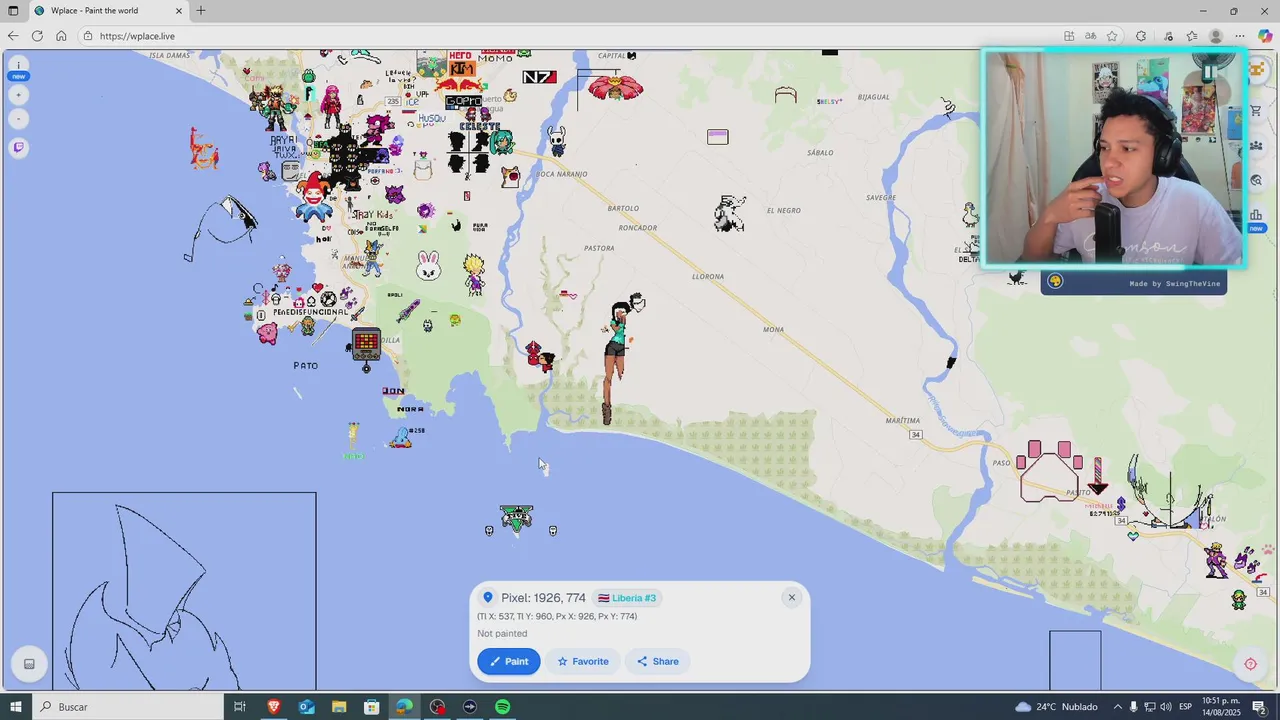The width and height of the screenshot is (1280, 720).
Task: Open Spotify from the taskbar
Action: pos(503,707)
